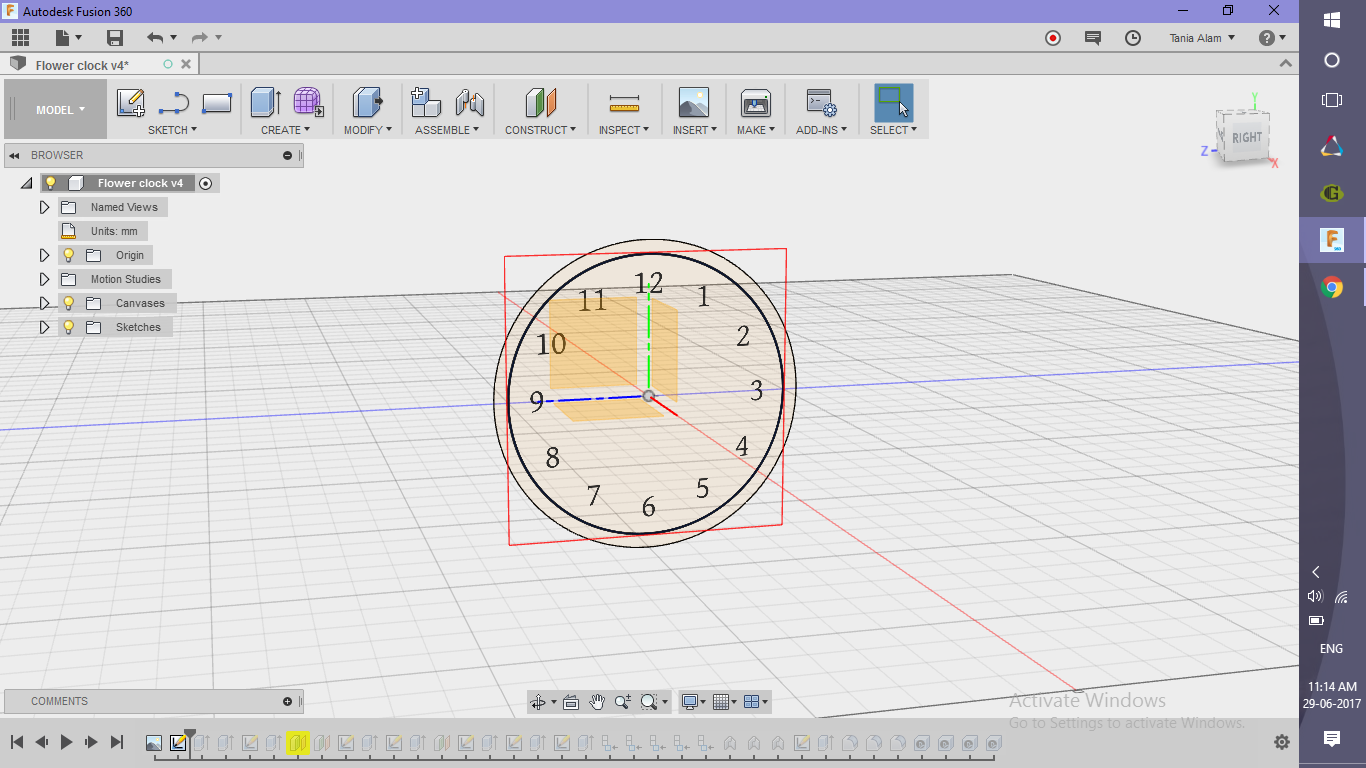Screen dimensions: 1366x768
Task: Open the INSPECT menu
Action: tap(624, 130)
